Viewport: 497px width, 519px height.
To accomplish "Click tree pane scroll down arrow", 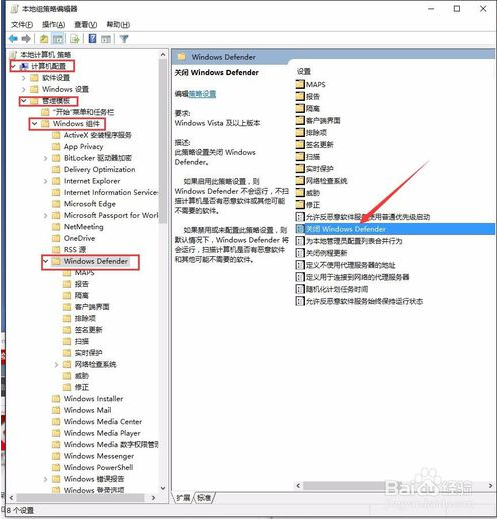I will click(163, 488).
